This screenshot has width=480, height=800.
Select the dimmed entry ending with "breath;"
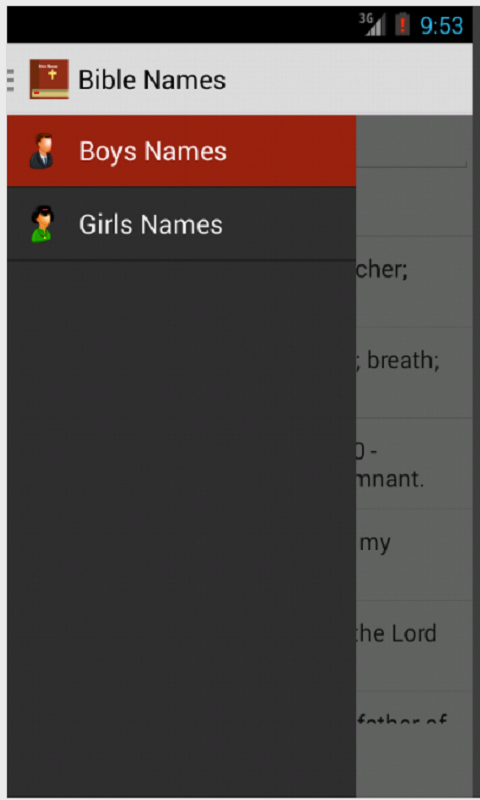click(x=414, y=373)
